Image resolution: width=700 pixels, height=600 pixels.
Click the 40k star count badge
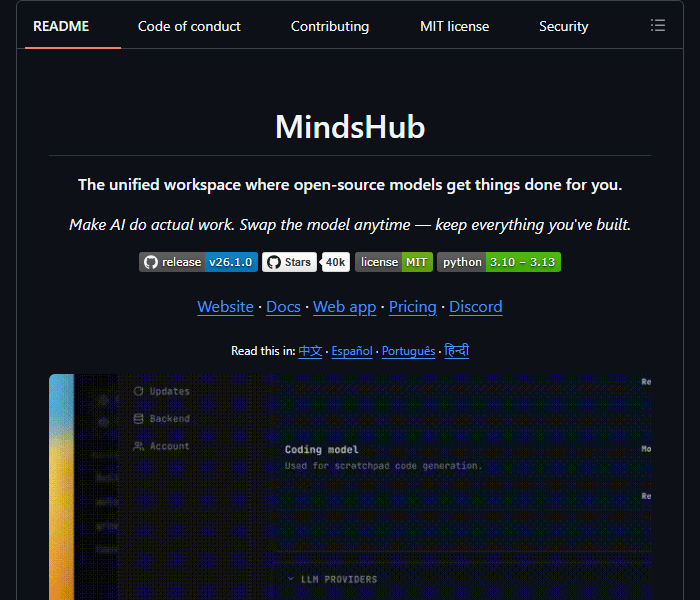[335, 262]
